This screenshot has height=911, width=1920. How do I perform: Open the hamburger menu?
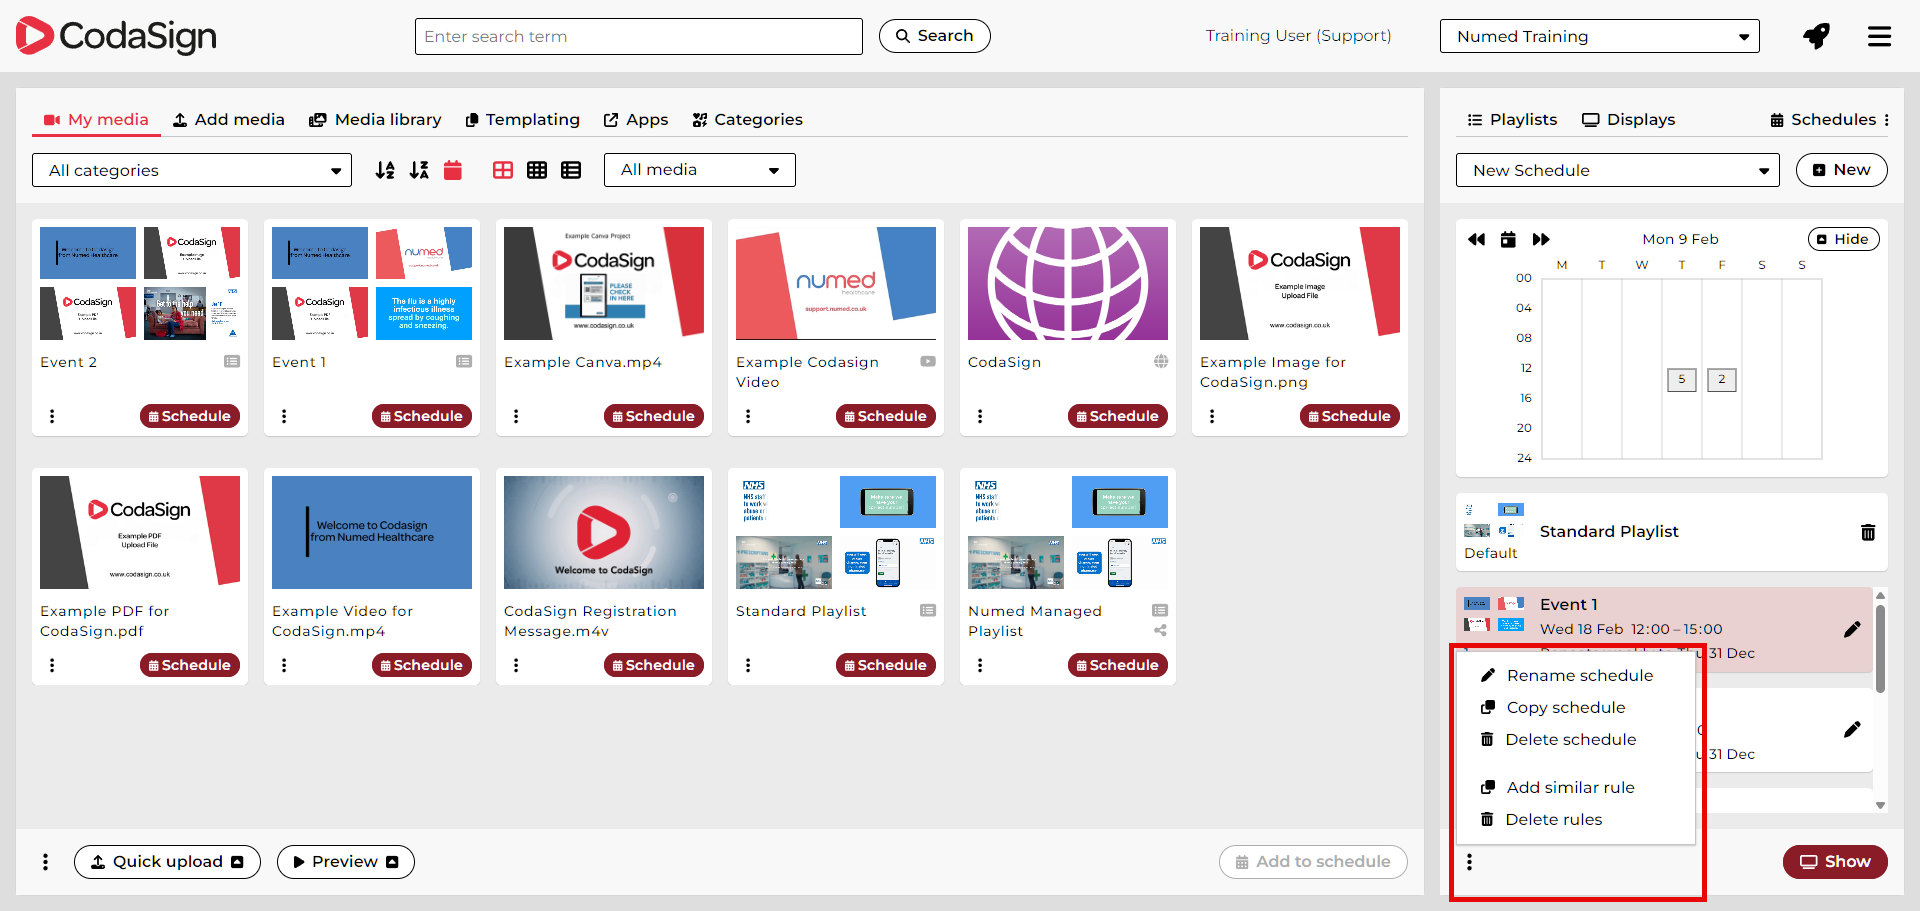pyautogui.click(x=1879, y=37)
